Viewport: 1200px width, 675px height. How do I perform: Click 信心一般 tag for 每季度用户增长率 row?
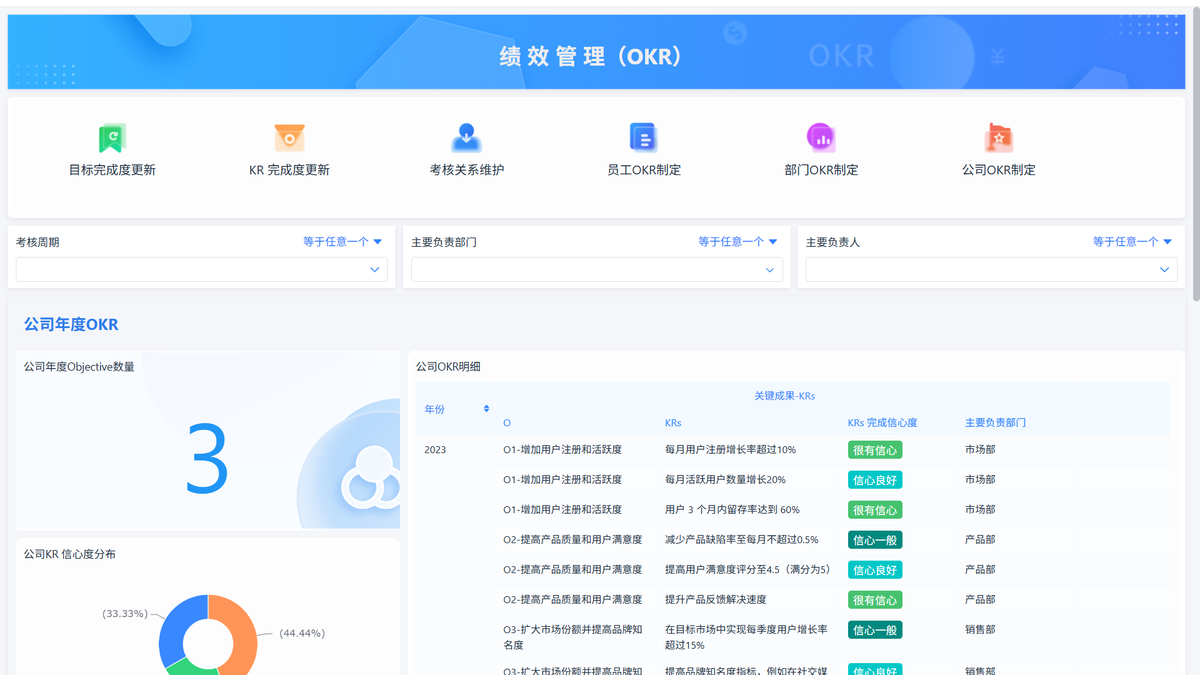(875, 630)
